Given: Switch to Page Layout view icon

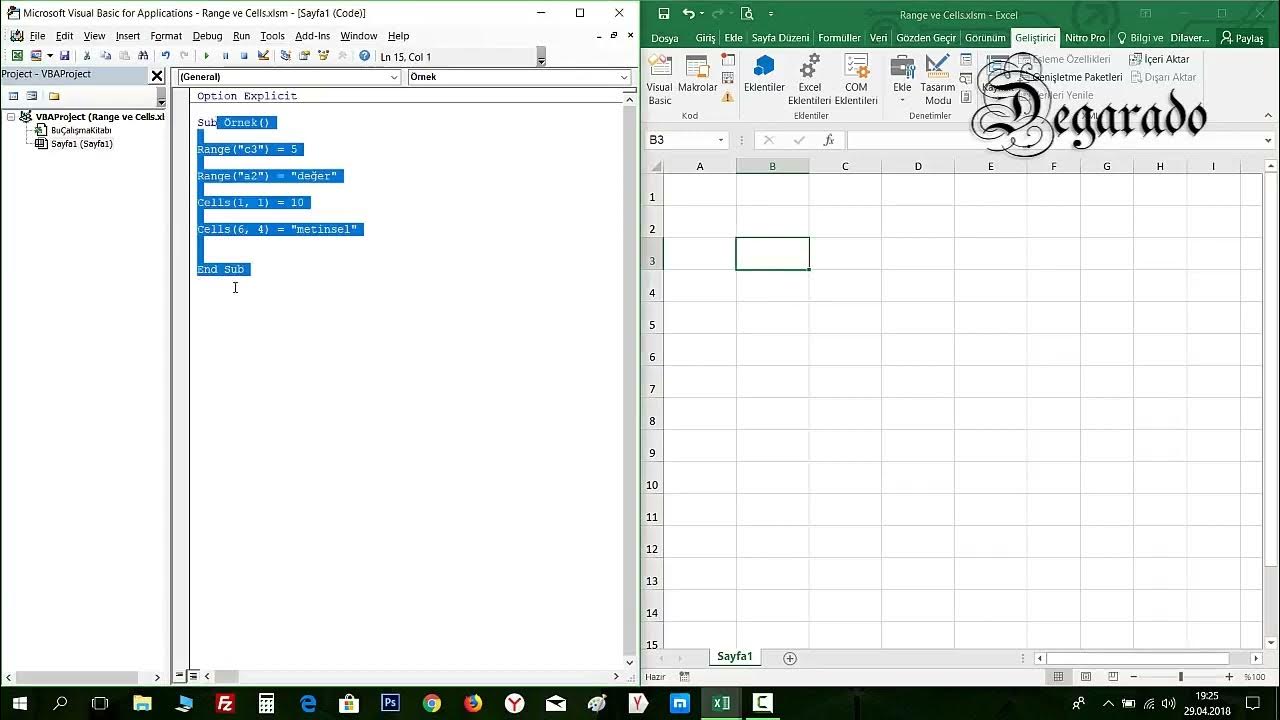Looking at the screenshot, I should [1086, 677].
